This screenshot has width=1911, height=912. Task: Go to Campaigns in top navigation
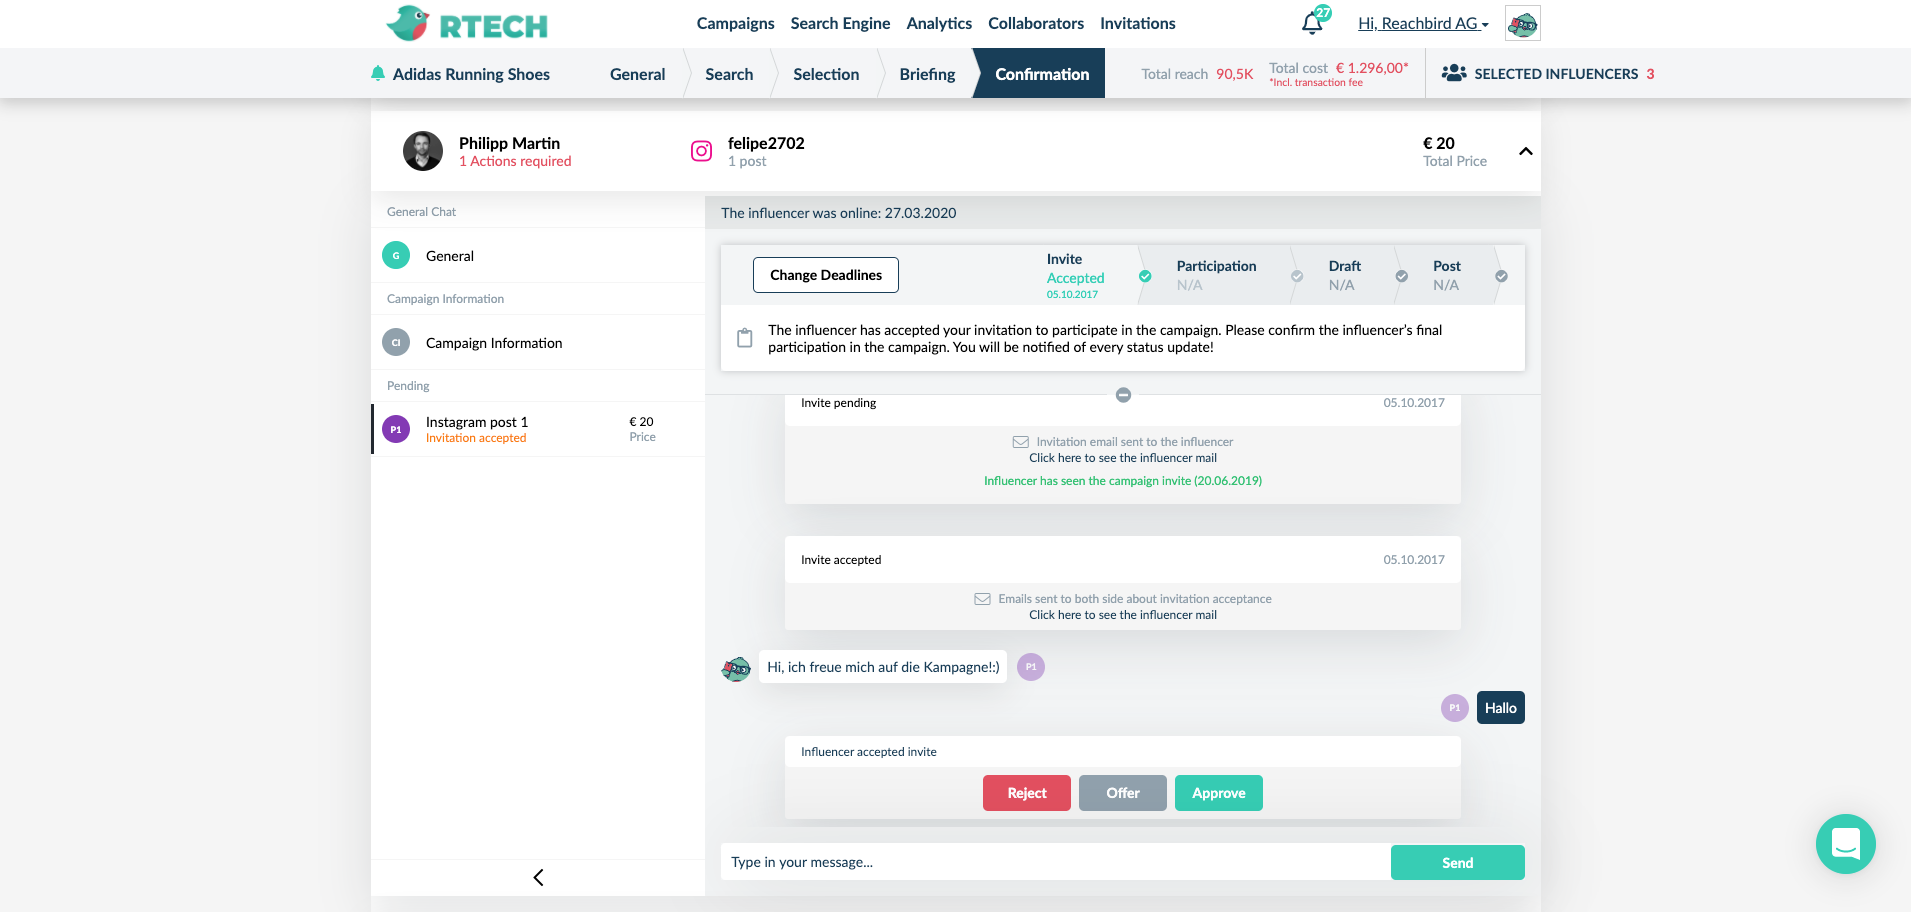[735, 23]
